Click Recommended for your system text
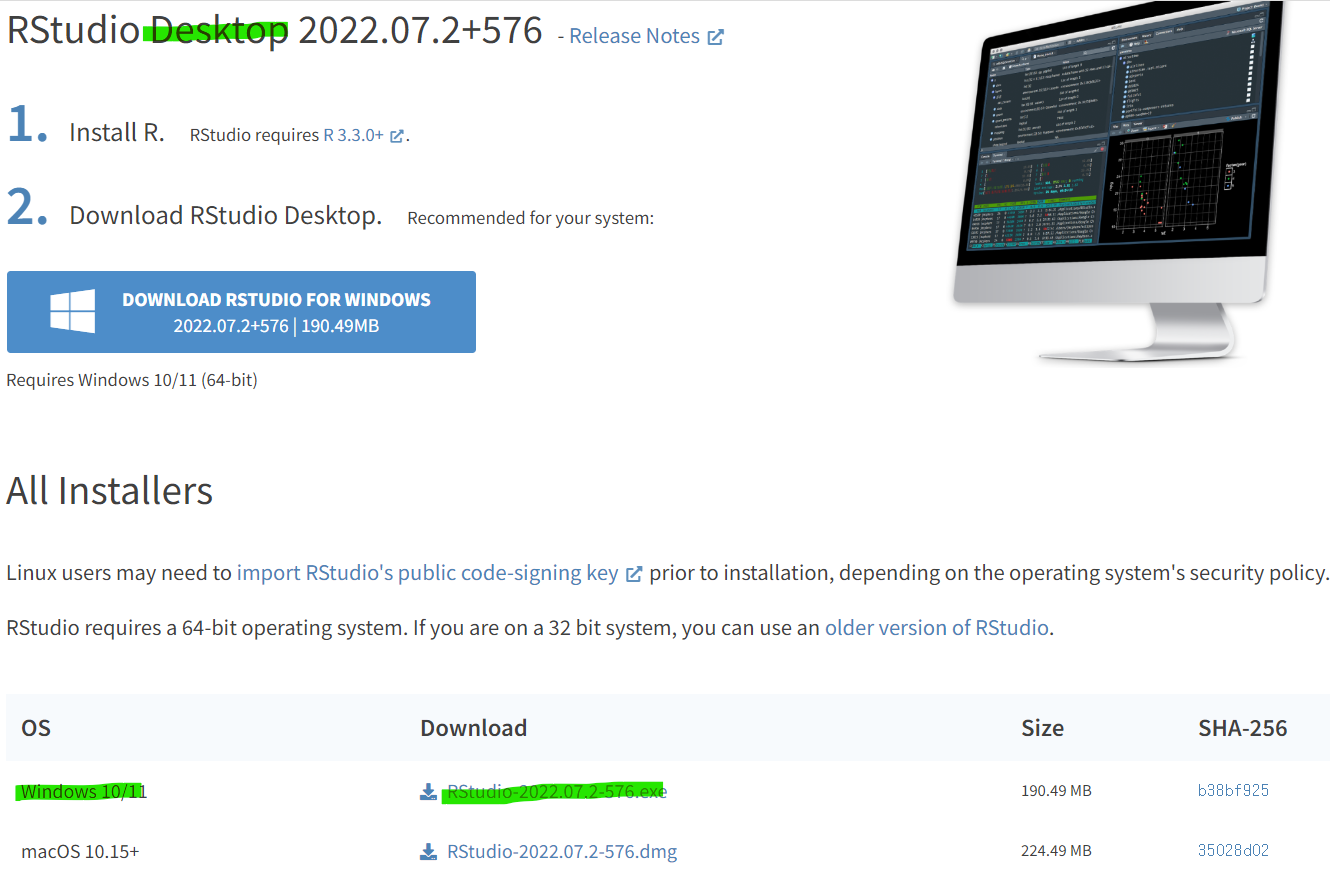Viewport: 1330px width, 877px height. 530,218
